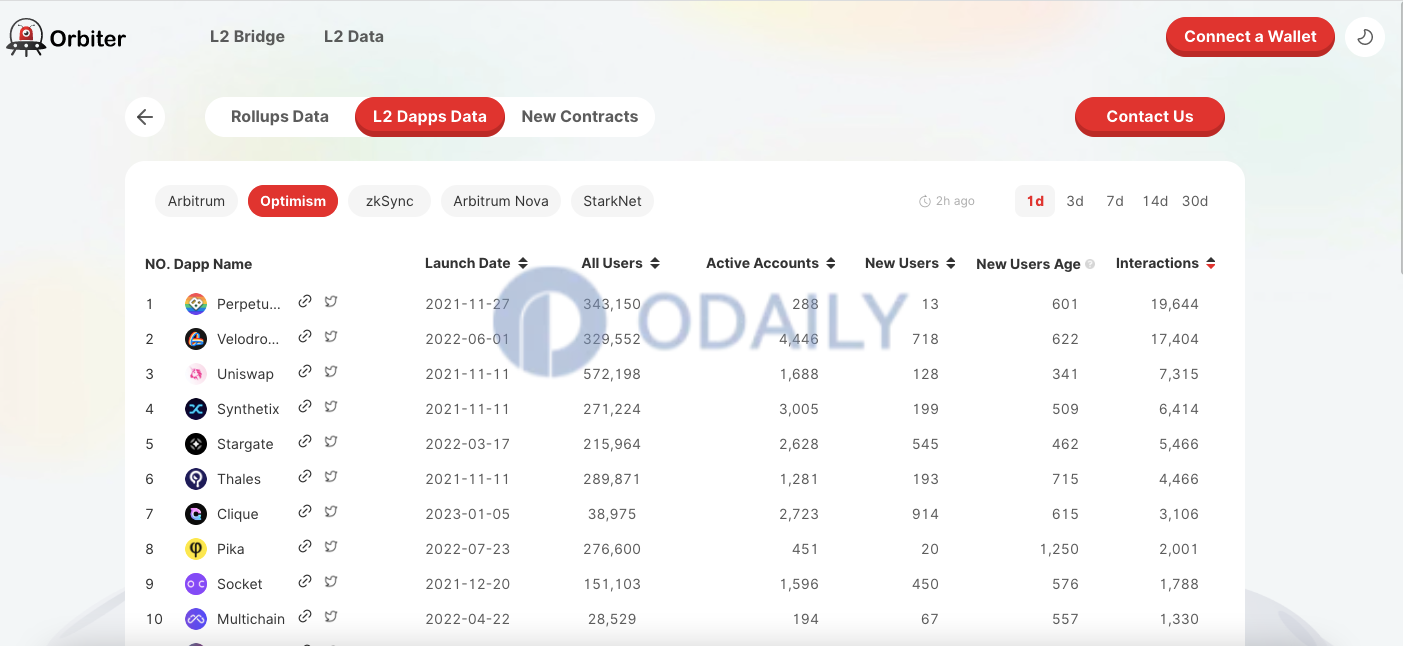Choose the 3d time range
Image resolution: width=1403 pixels, height=646 pixels.
point(1075,201)
